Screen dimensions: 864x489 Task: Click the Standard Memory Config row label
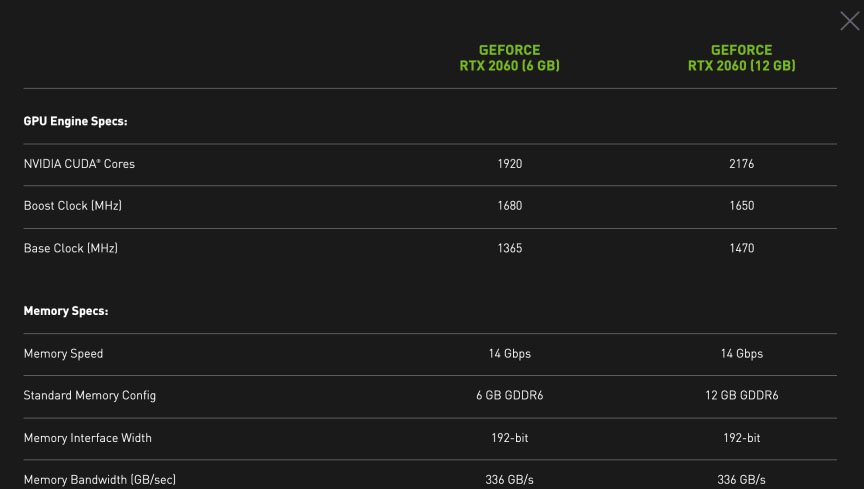(90, 395)
